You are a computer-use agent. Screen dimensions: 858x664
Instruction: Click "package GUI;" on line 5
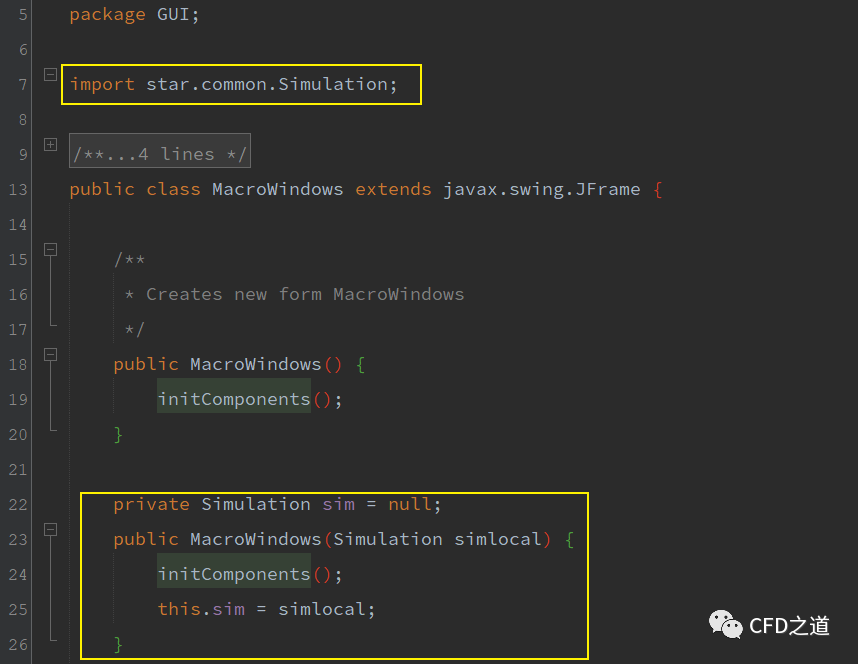134,15
